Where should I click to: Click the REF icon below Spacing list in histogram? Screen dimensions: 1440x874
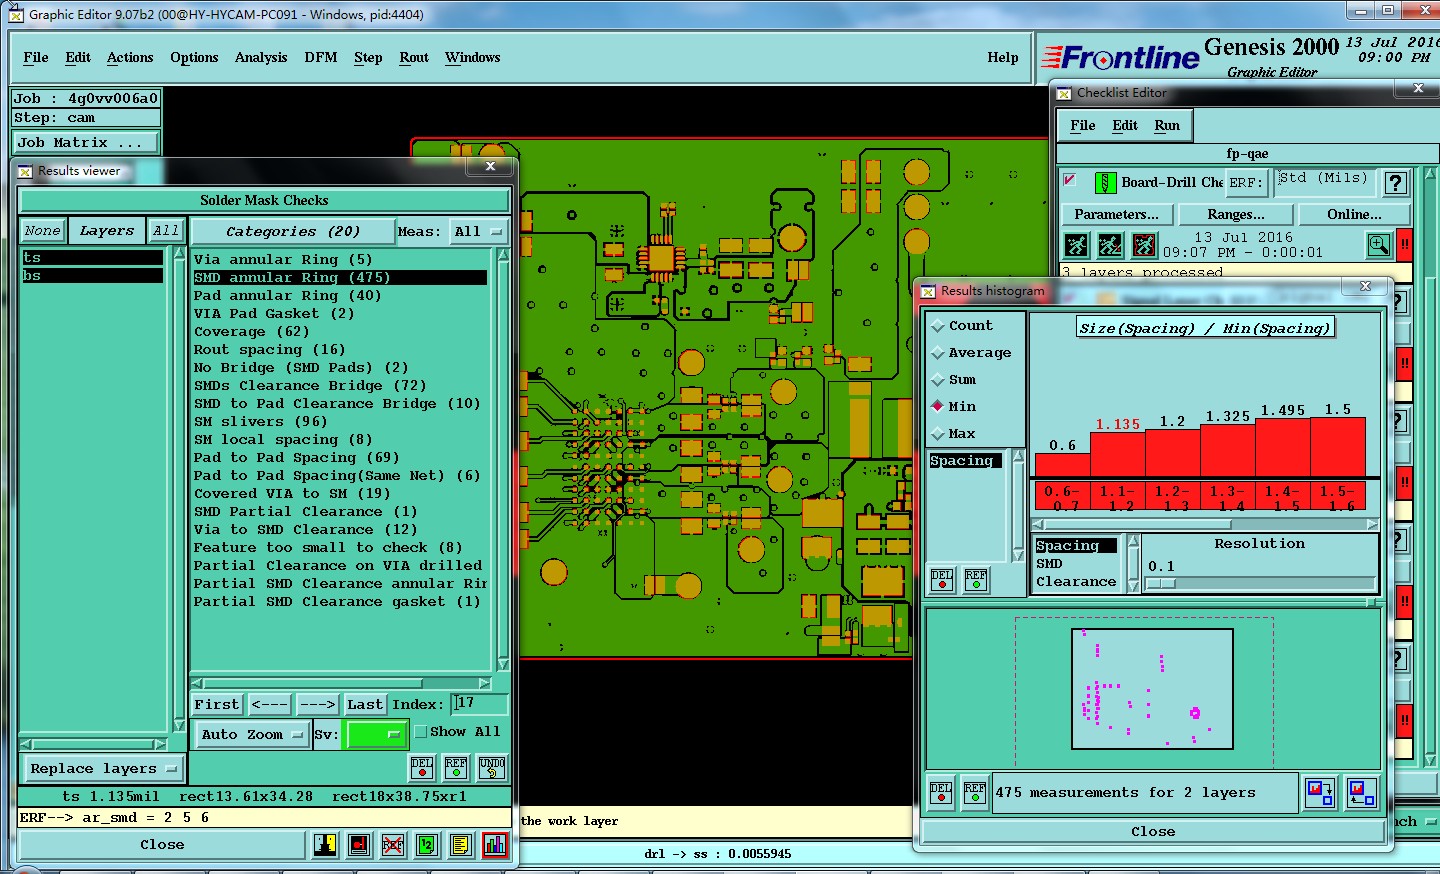(976, 580)
